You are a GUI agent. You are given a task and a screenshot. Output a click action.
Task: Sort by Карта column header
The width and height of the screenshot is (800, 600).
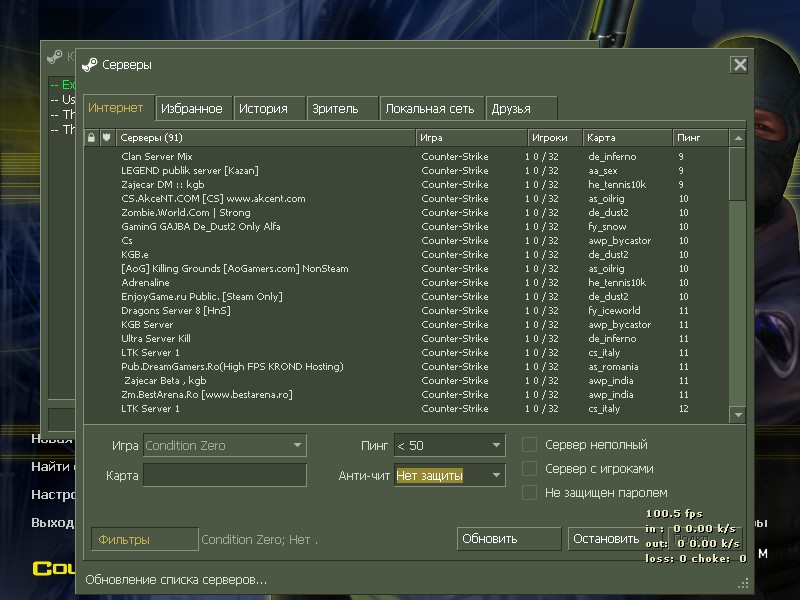[x=627, y=138]
